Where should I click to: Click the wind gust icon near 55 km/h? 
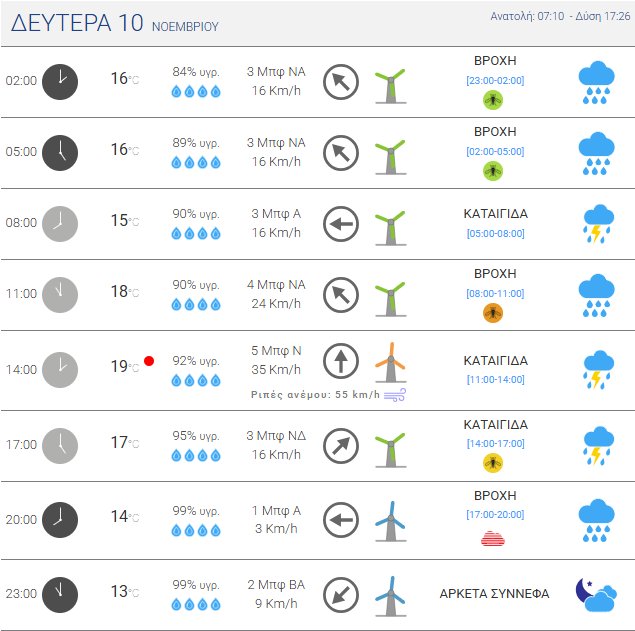(395, 395)
